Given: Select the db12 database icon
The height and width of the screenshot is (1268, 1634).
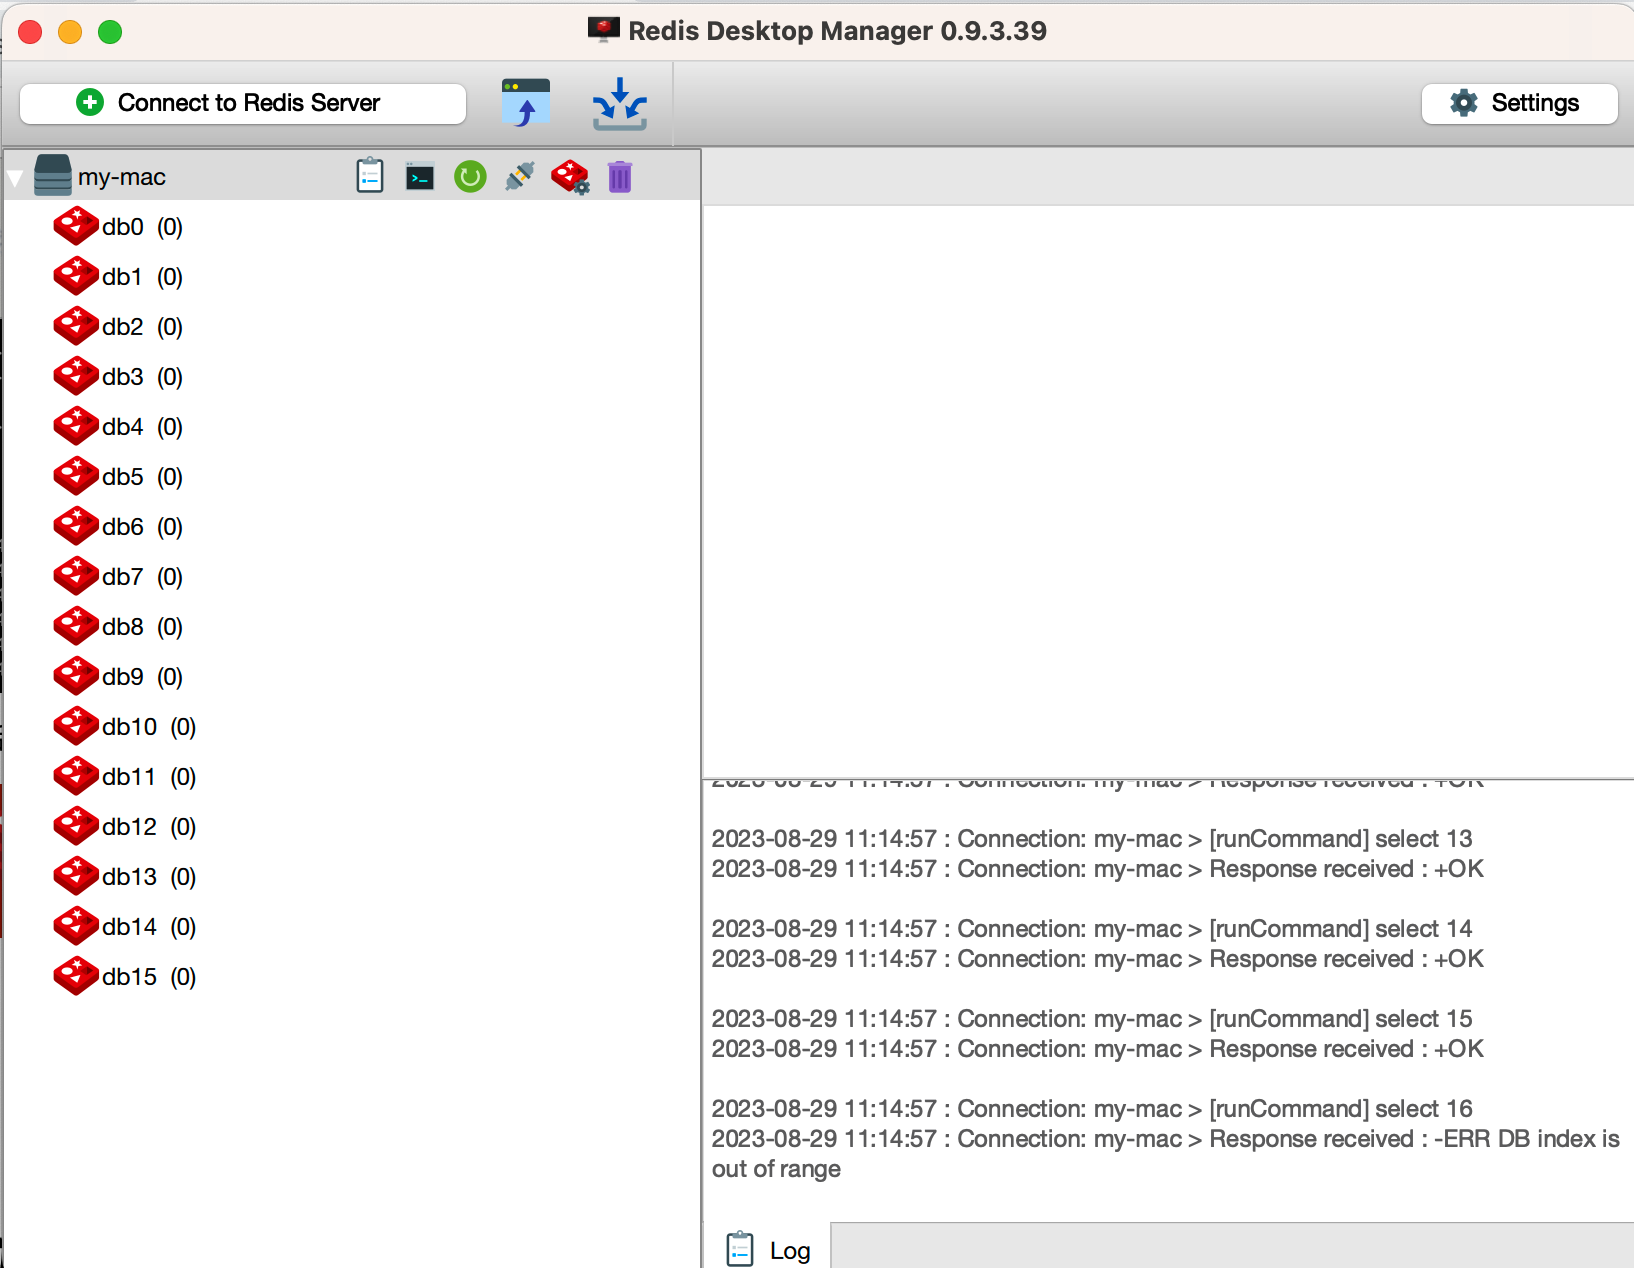Looking at the screenshot, I should pos(76,826).
